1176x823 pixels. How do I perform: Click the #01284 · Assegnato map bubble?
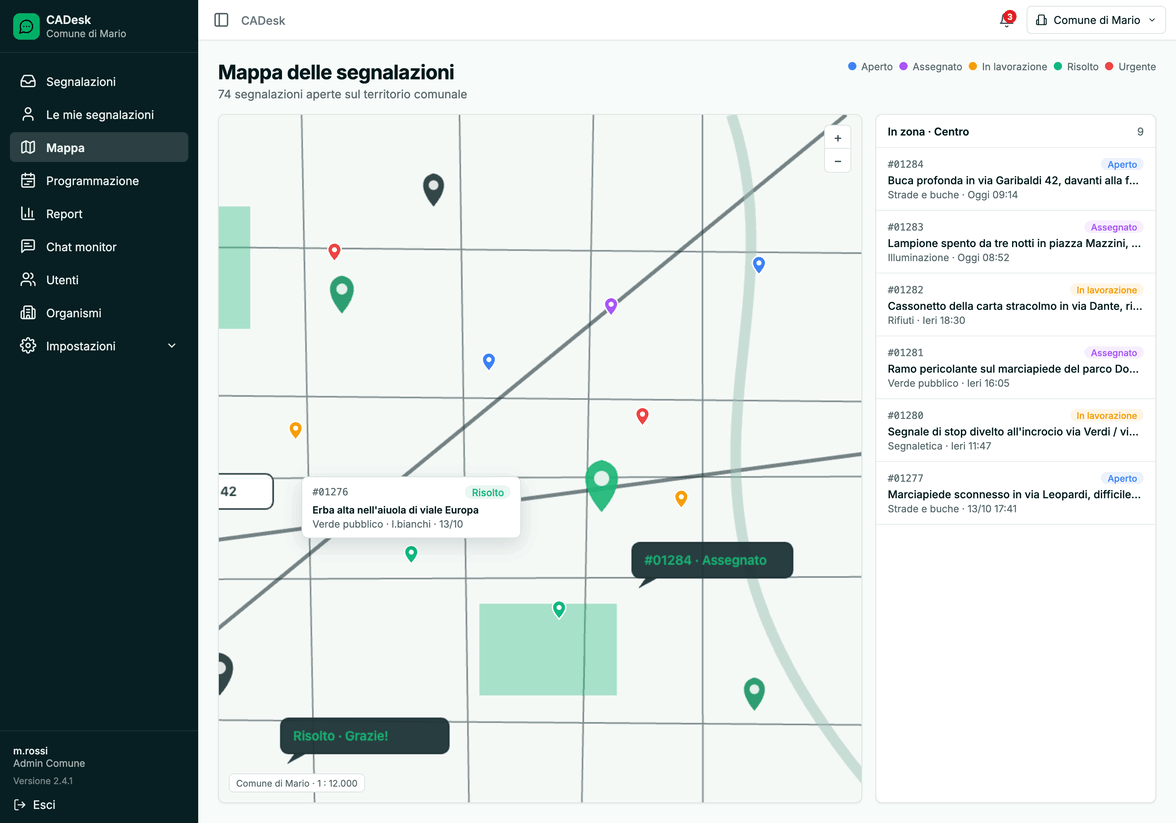712,560
